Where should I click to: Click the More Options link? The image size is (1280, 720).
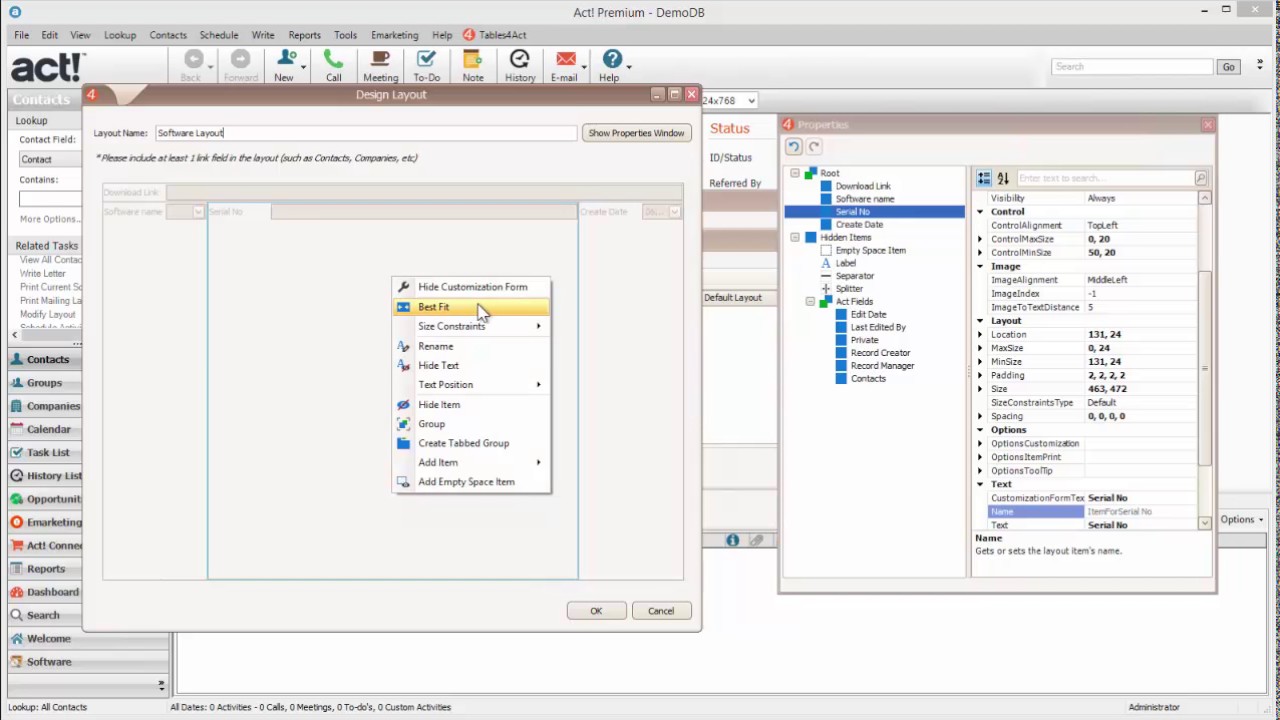coord(50,220)
